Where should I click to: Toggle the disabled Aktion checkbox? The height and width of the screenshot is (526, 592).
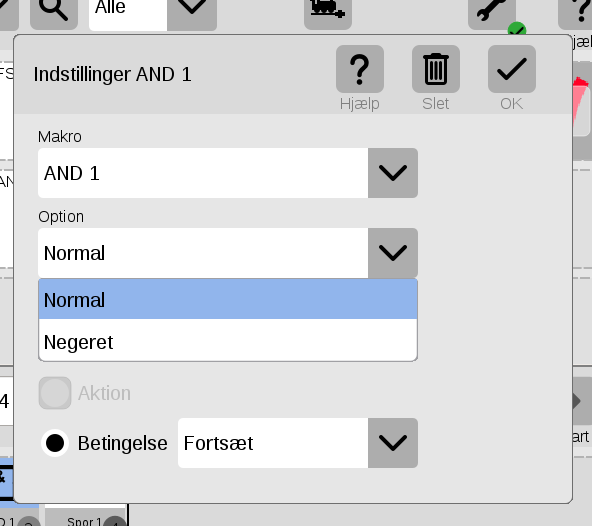55,393
